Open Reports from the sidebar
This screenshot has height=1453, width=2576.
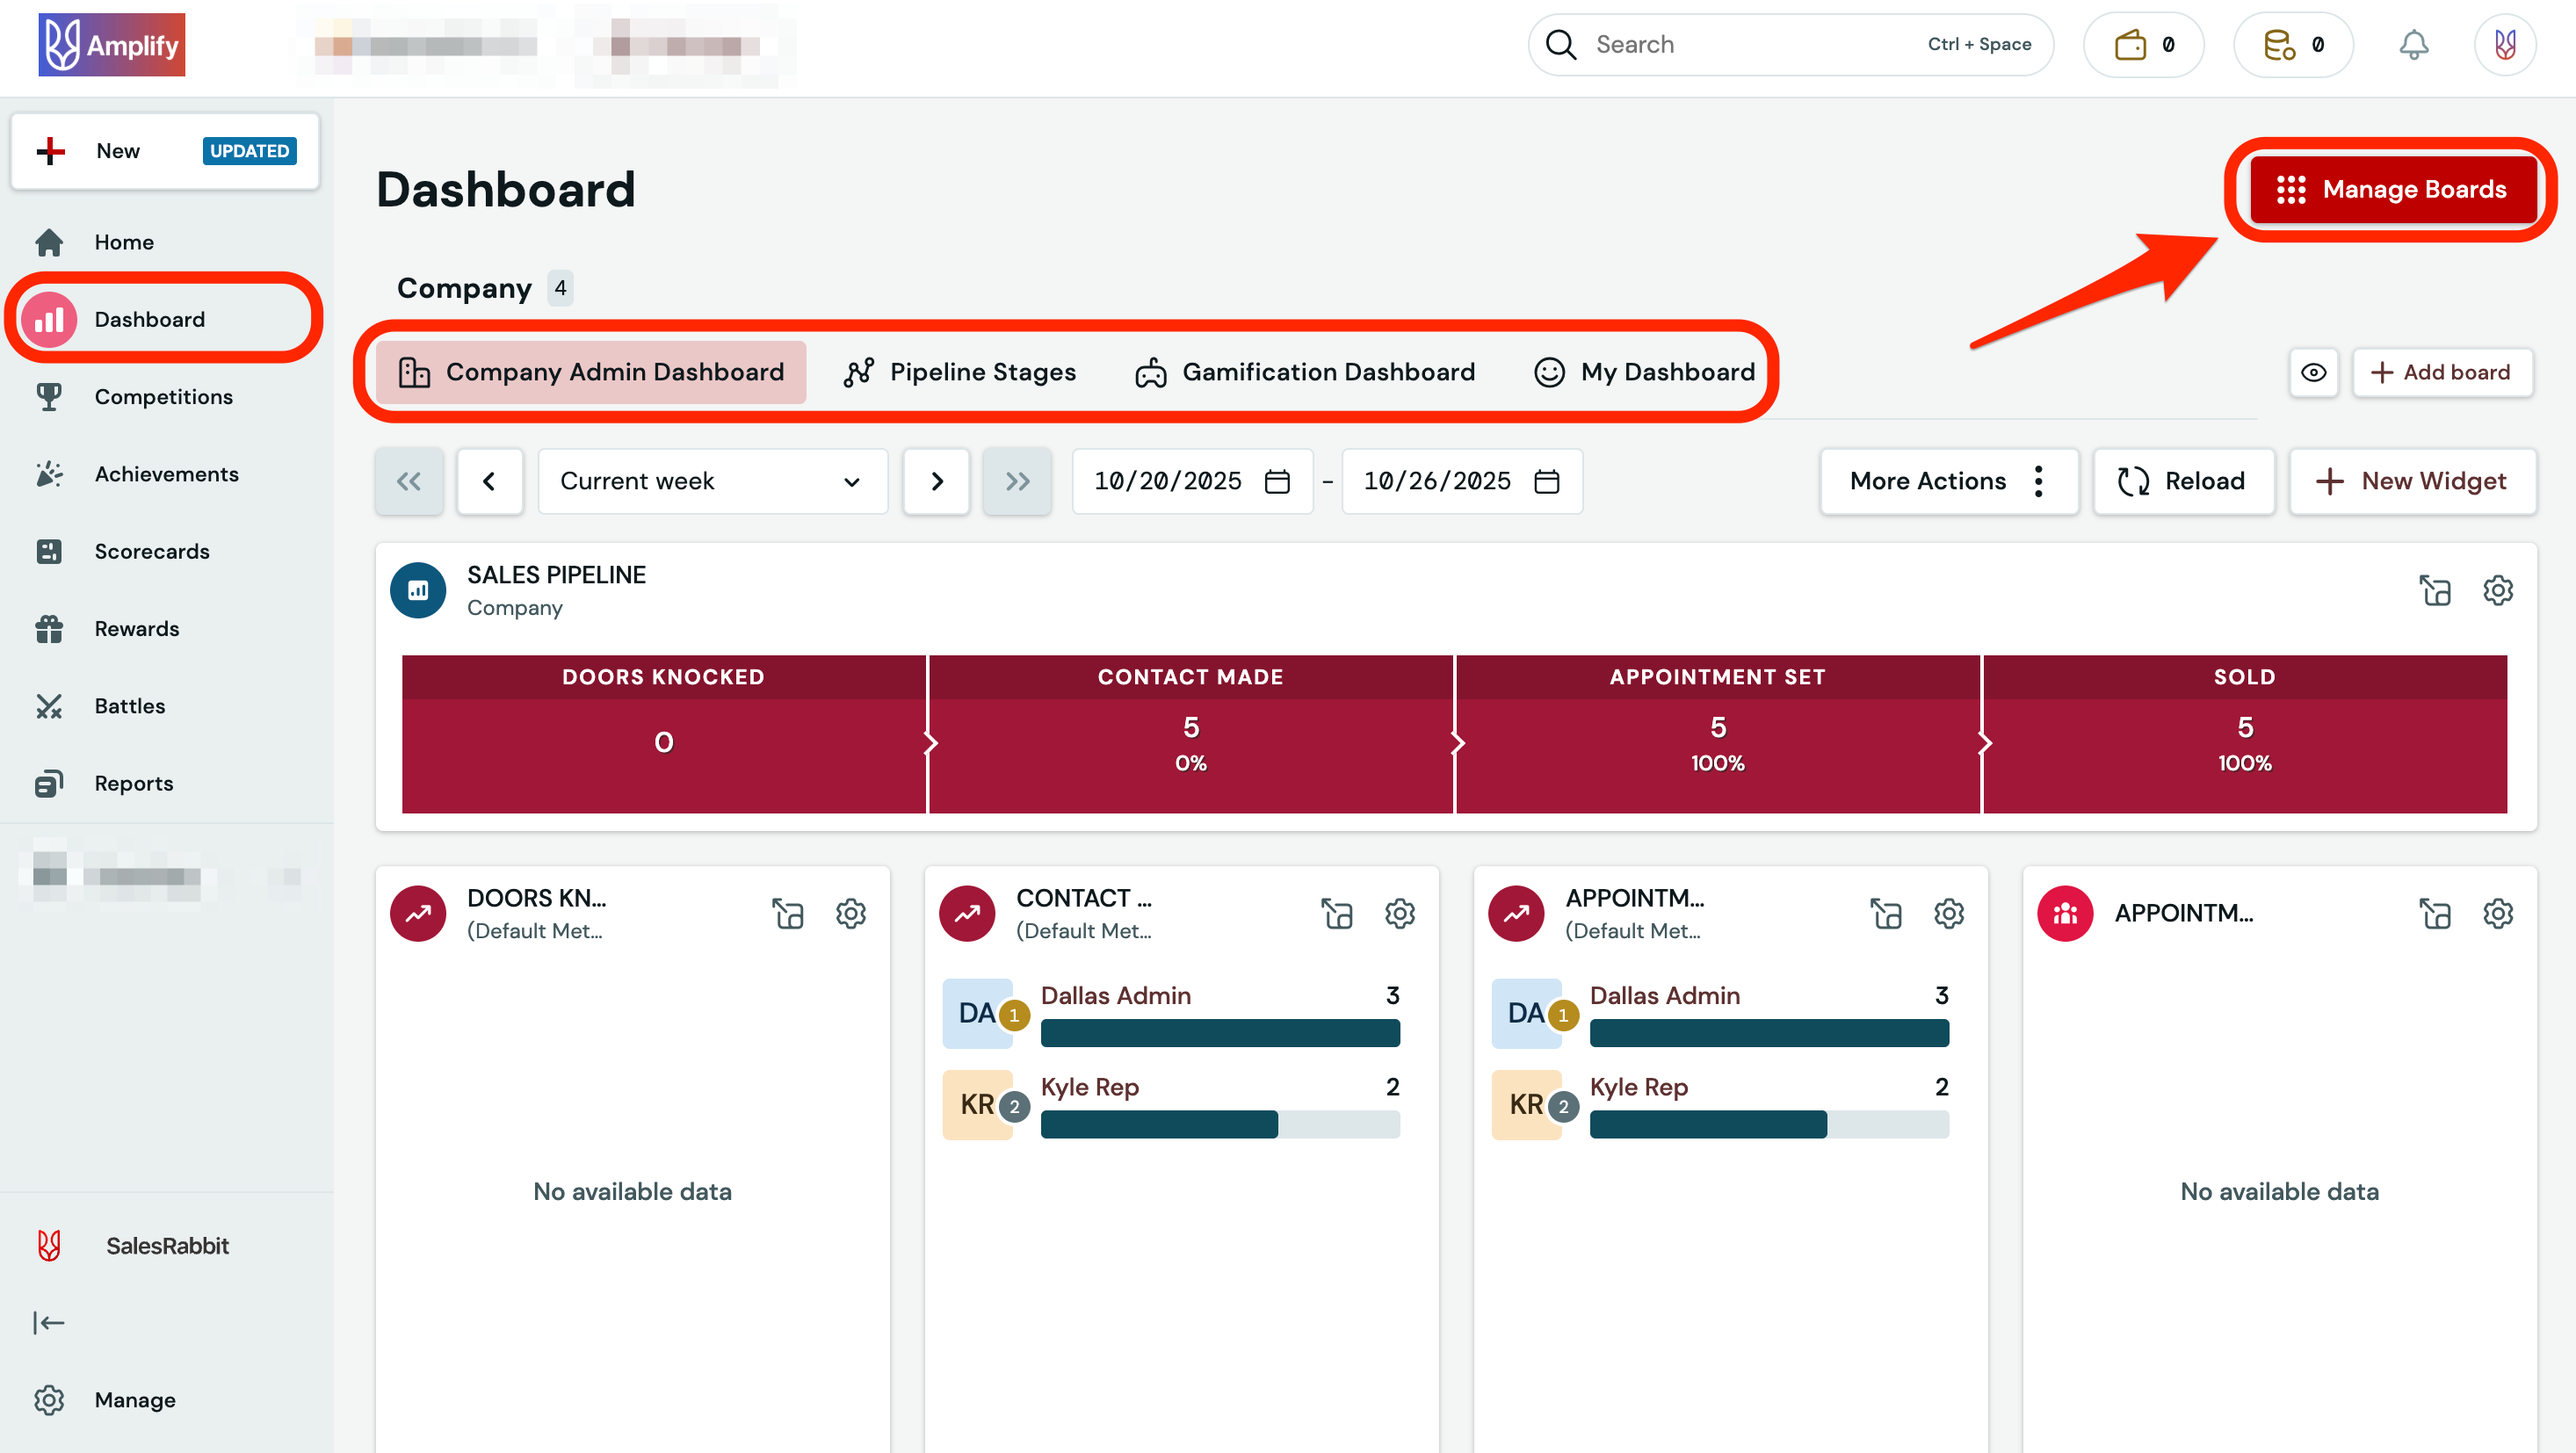coord(133,783)
